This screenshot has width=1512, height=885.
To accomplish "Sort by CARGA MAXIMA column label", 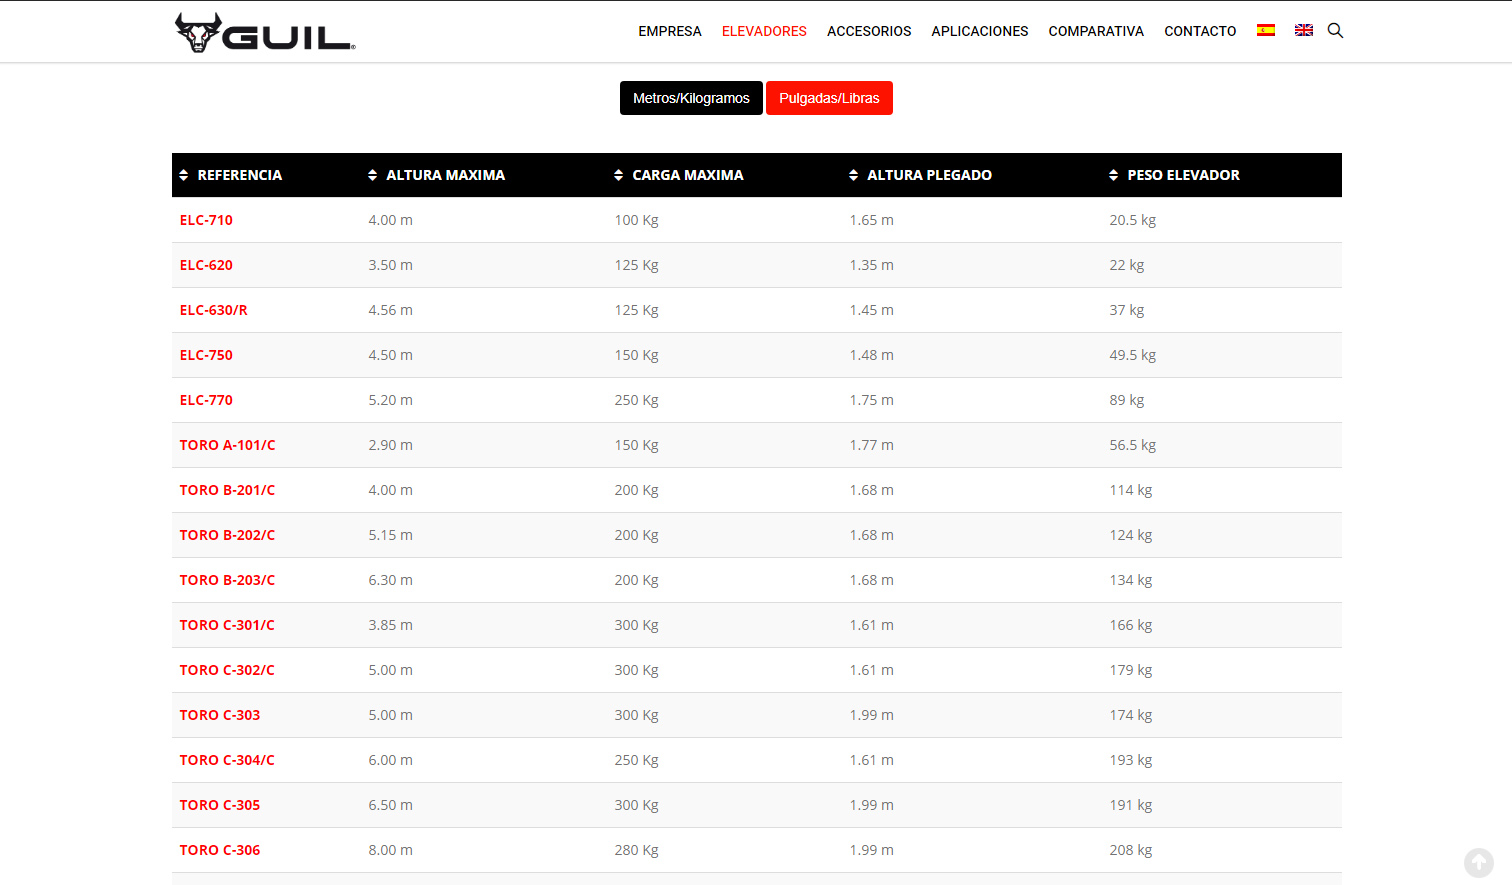I will click(688, 175).
